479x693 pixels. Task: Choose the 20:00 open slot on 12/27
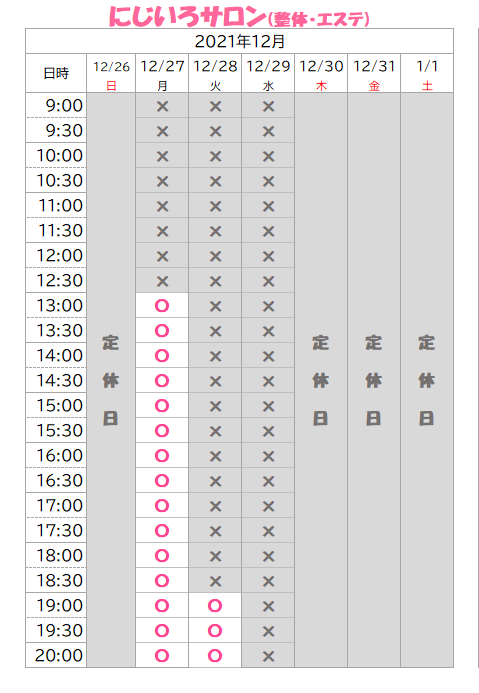click(162, 655)
